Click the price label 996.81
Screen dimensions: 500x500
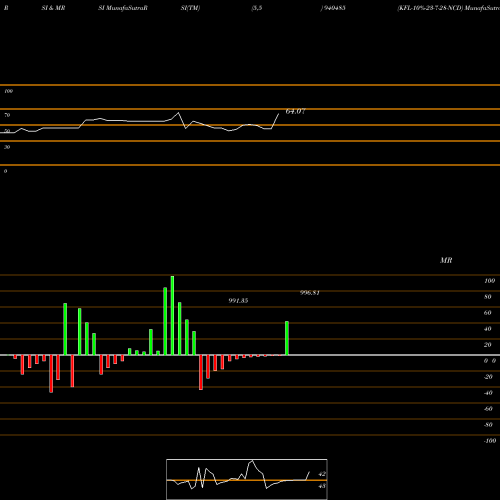point(310,293)
